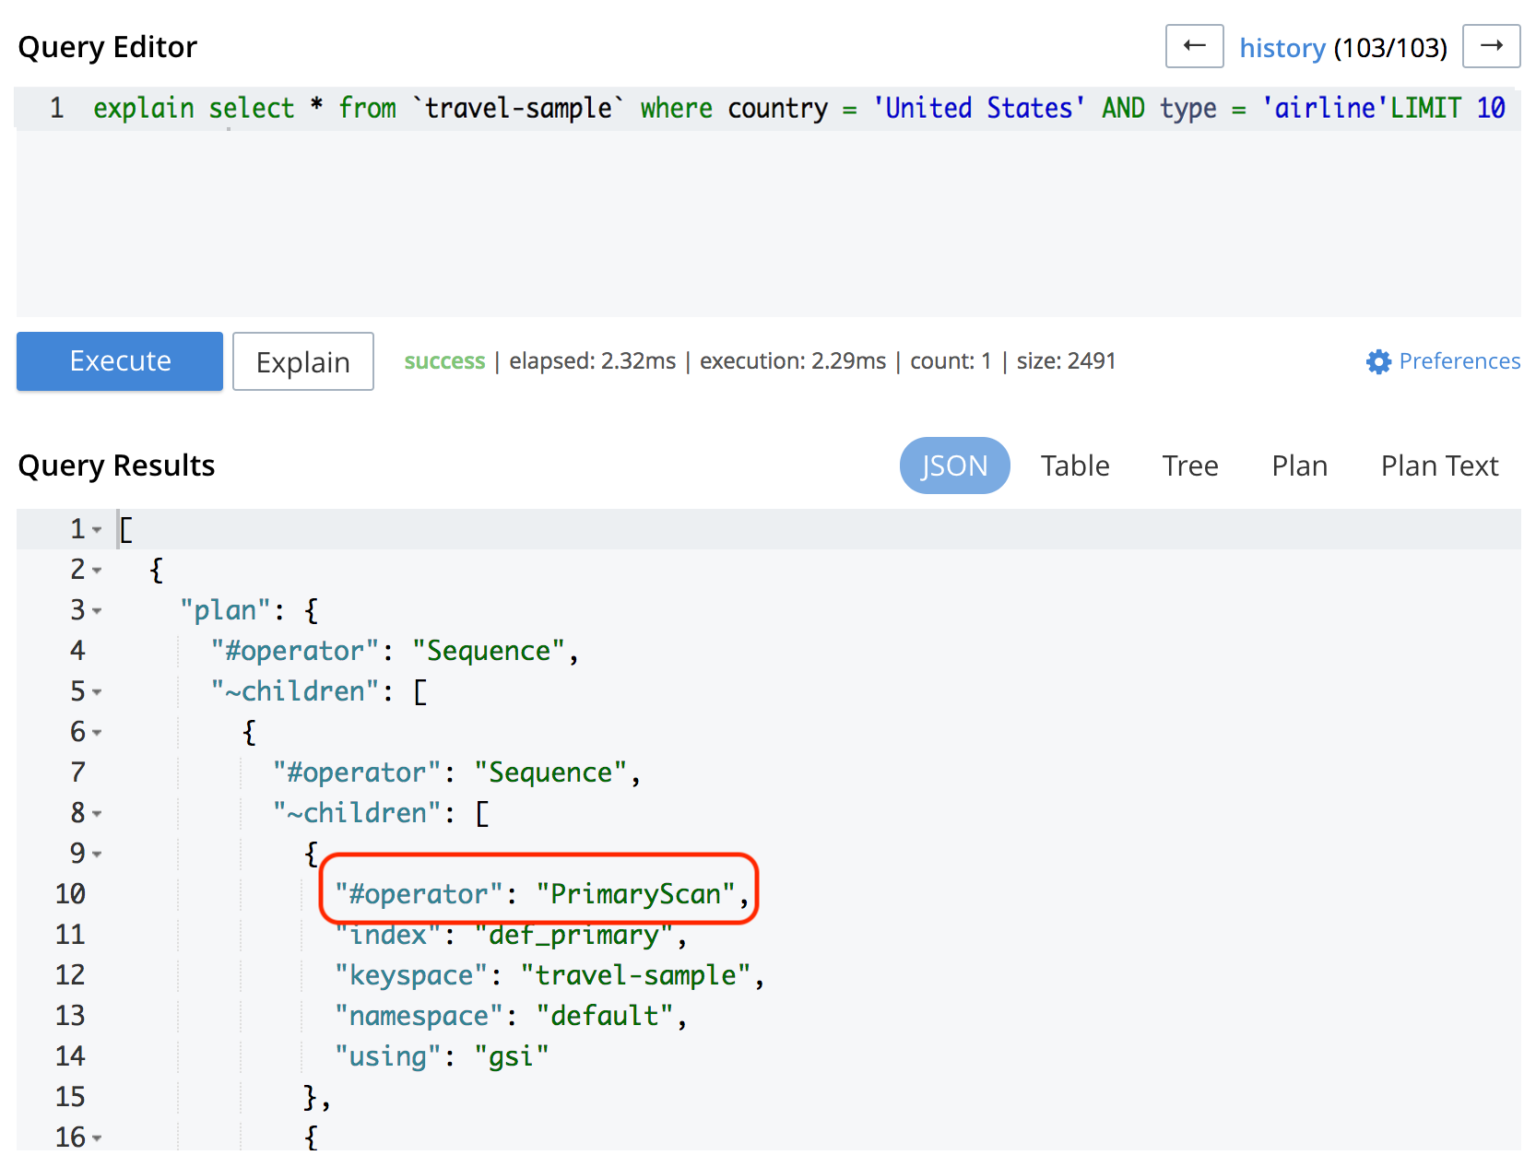Collapse the plan object on line 3

point(95,610)
